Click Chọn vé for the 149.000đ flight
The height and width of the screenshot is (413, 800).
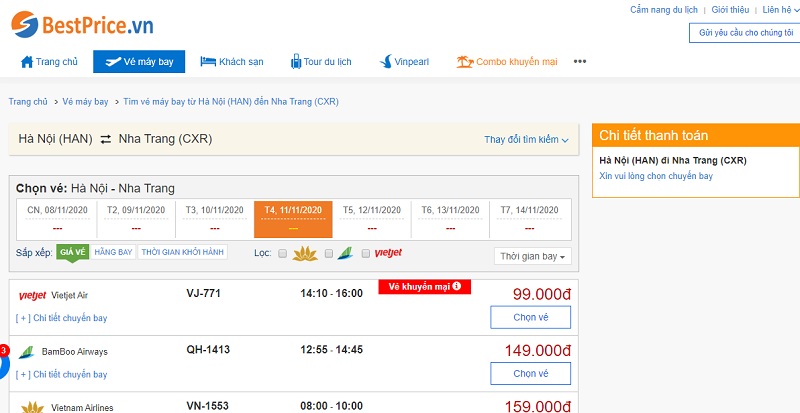tap(531, 374)
